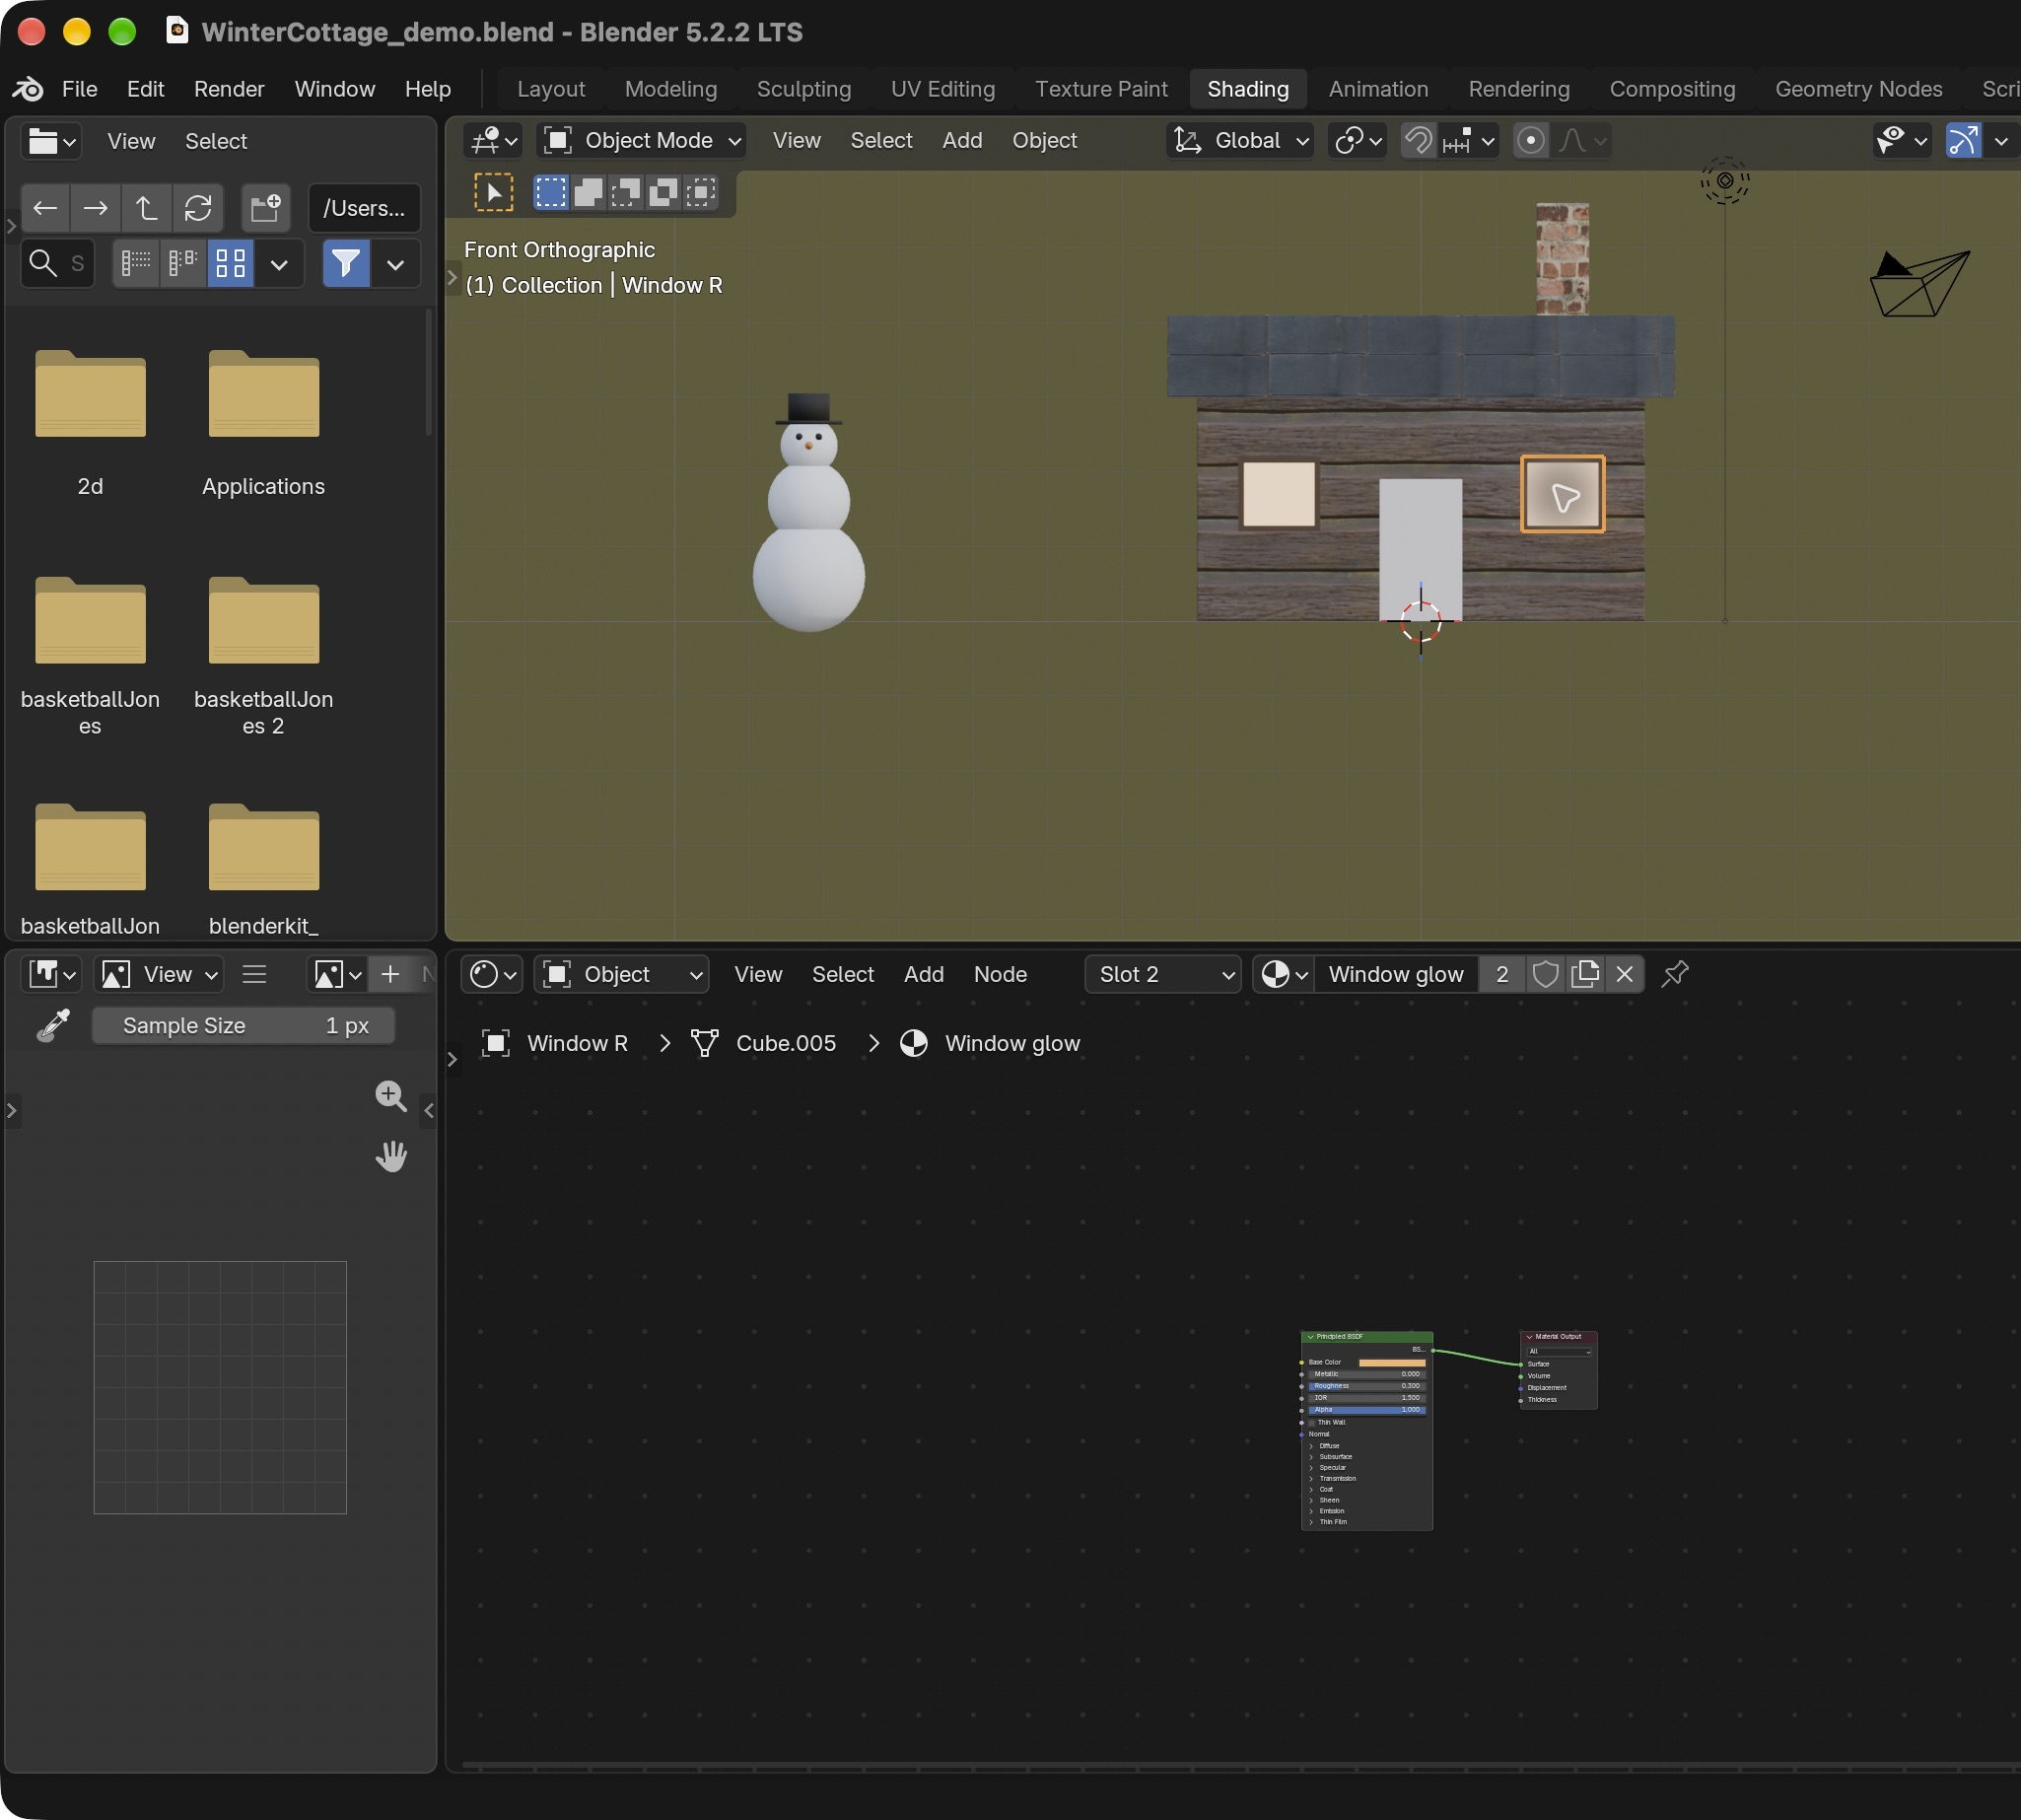
Task: Go back in file browser history
Action: (x=45, y=208)
